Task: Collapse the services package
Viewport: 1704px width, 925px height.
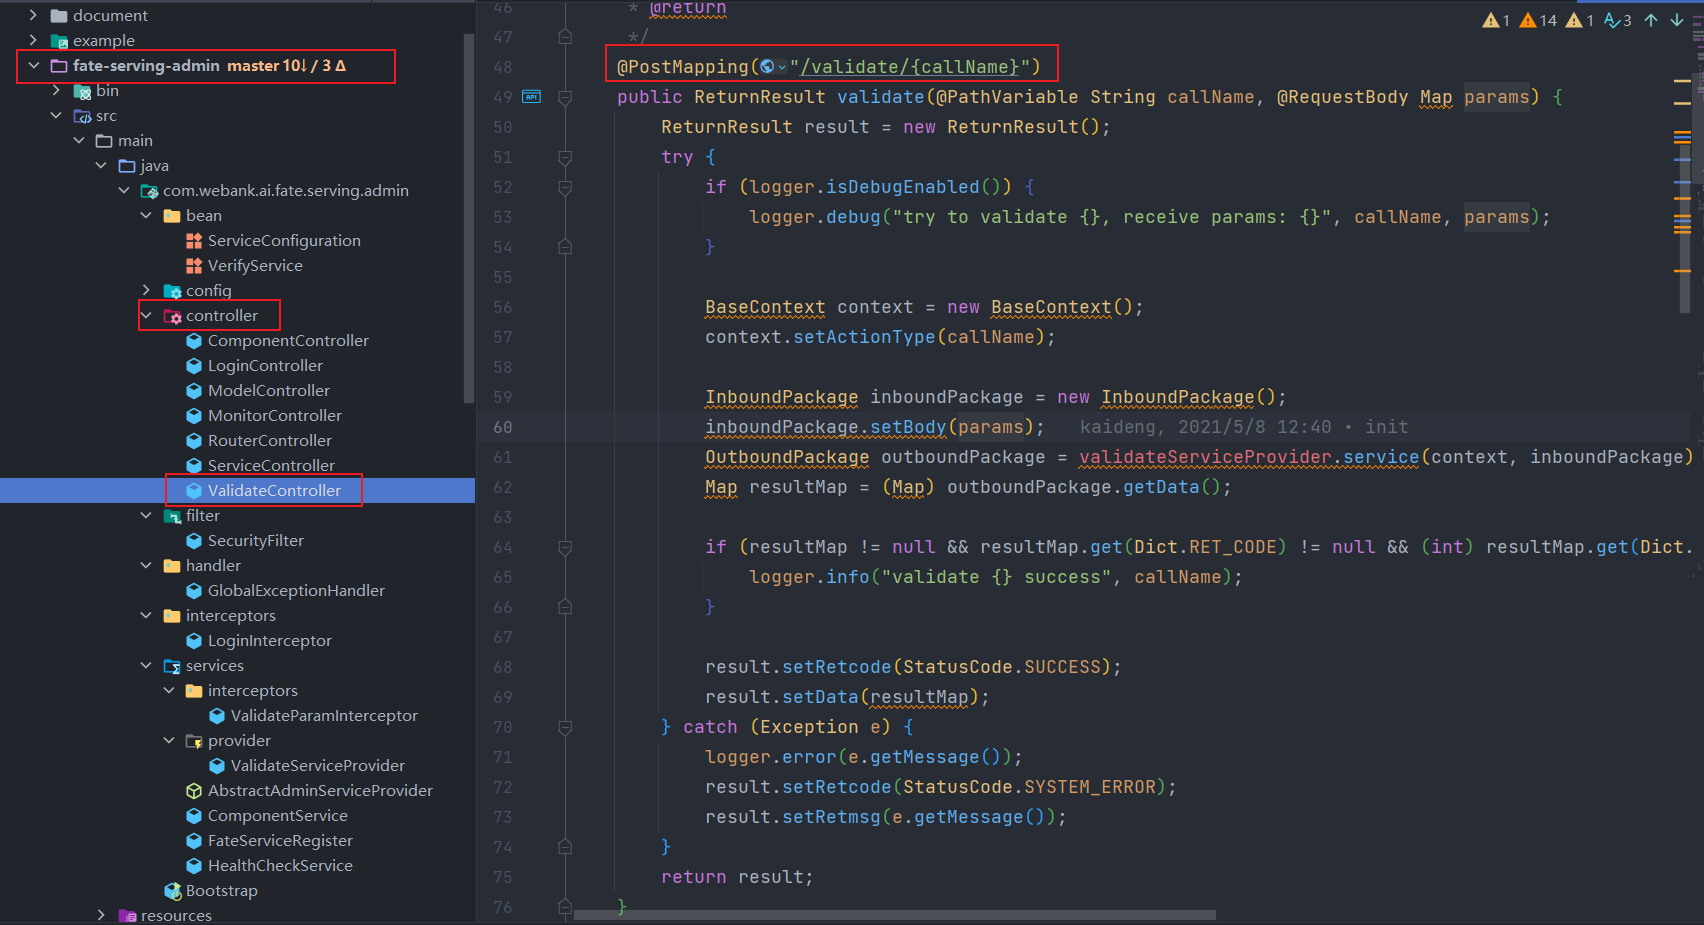Action: [146, 666]
